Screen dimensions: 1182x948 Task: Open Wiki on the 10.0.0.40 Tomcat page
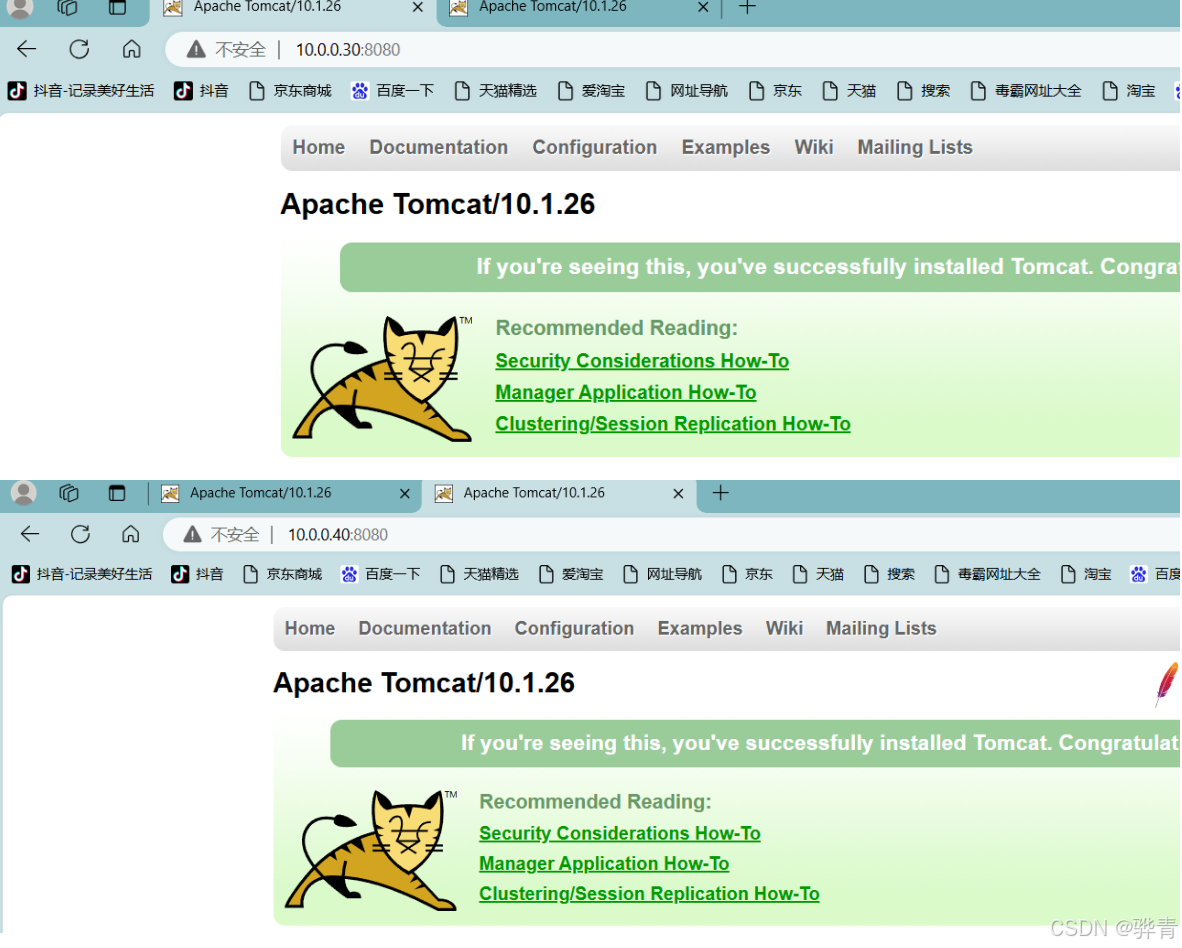coord(784,628)
